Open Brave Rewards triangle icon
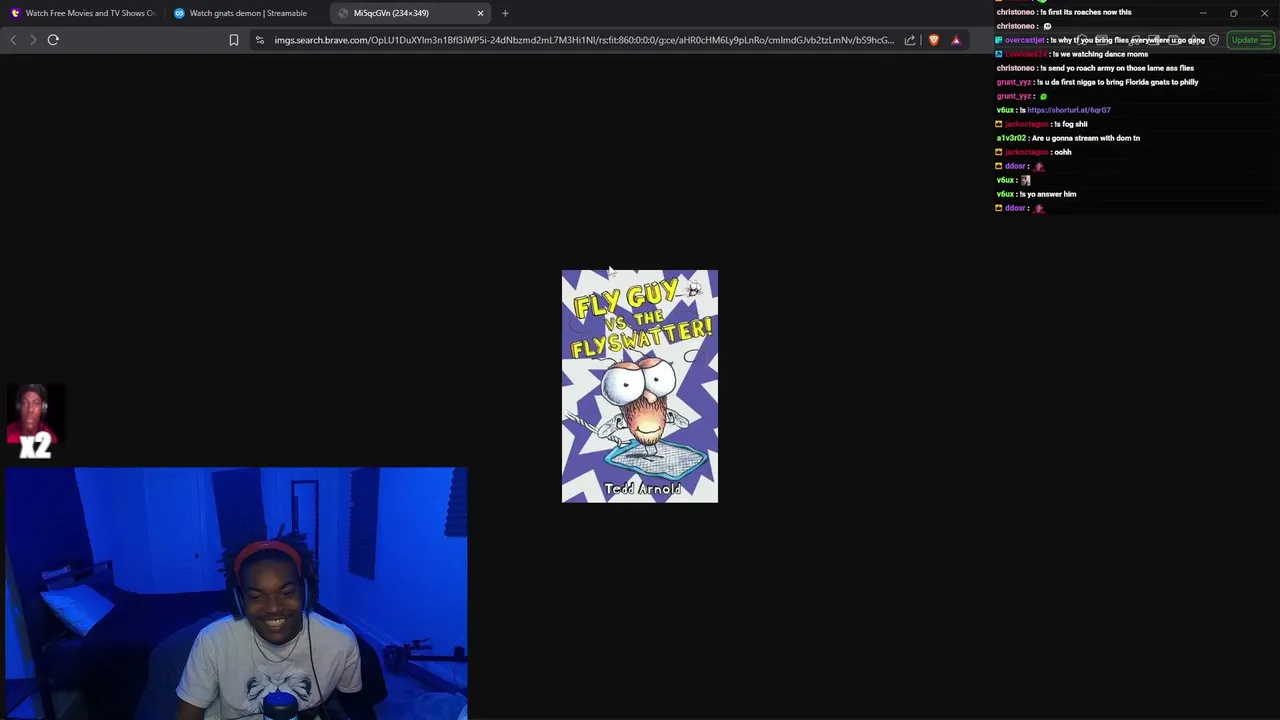 click(956, 40)
